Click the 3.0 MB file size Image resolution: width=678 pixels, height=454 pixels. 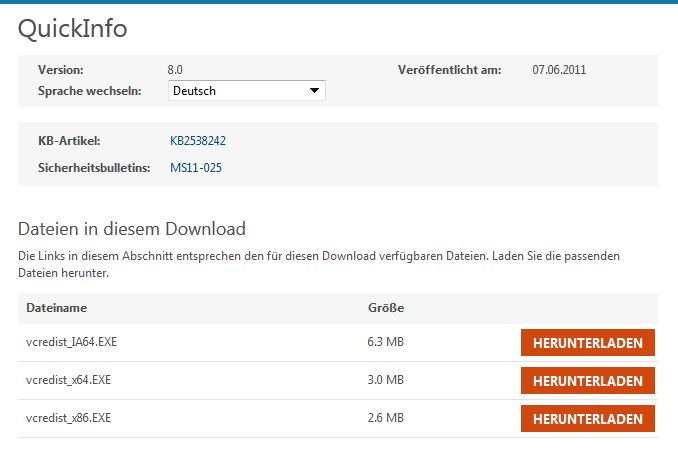coord(385,380)
